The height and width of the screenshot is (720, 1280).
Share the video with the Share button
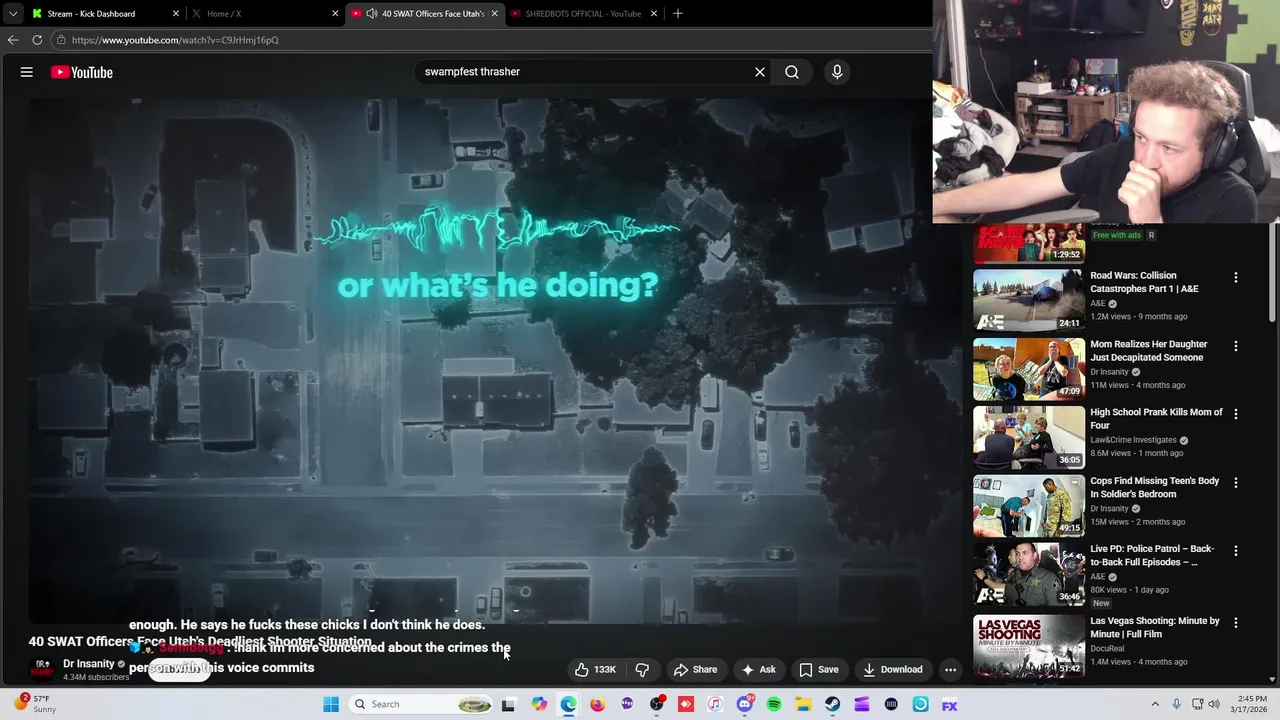[x=695, y=670]
